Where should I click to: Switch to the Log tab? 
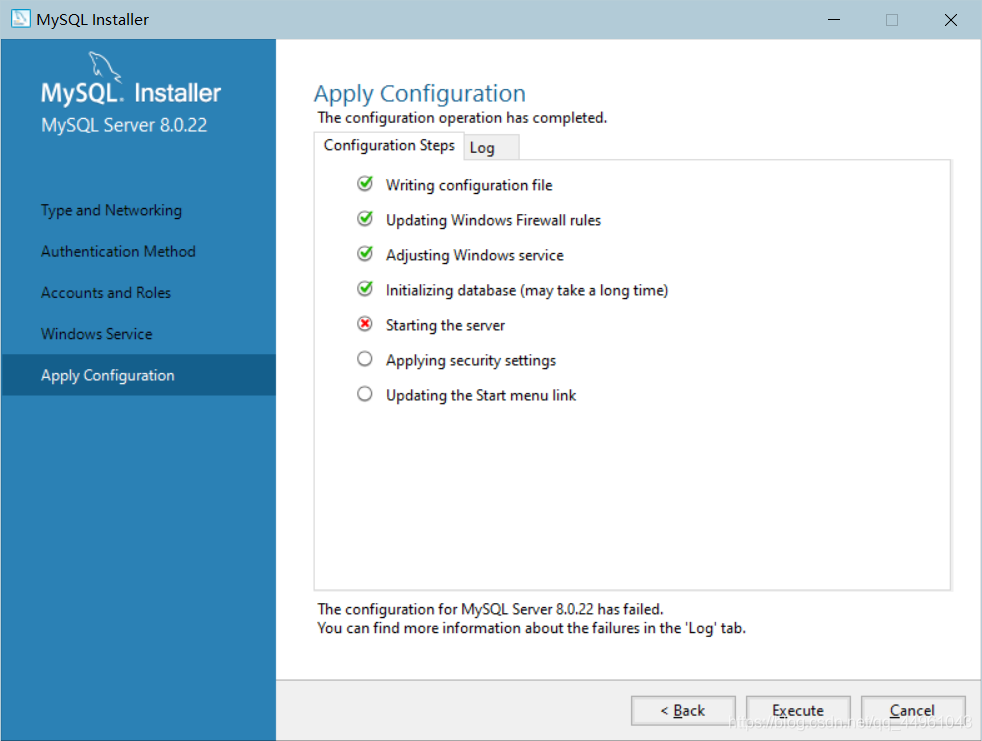490,148
